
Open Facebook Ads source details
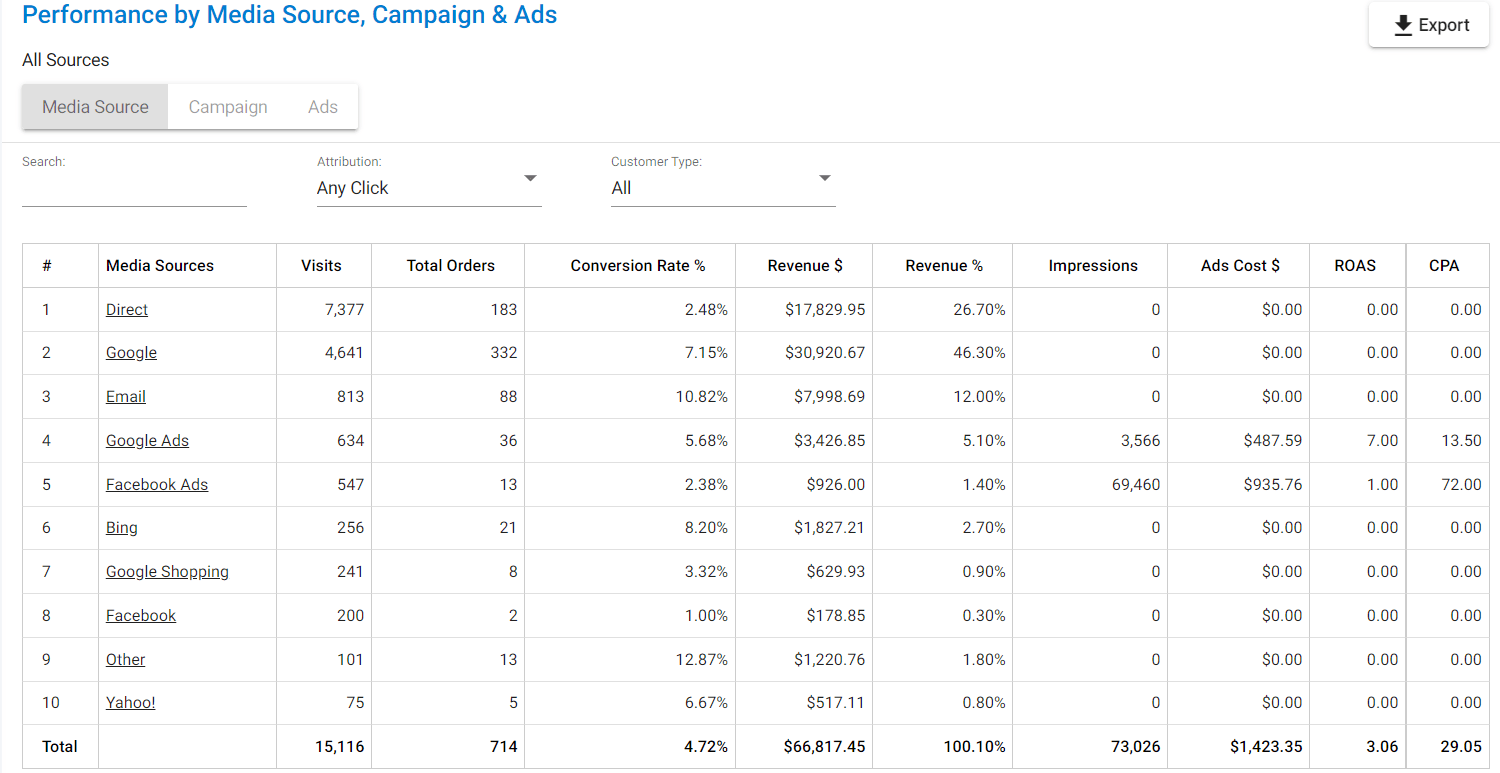(157, 485)
